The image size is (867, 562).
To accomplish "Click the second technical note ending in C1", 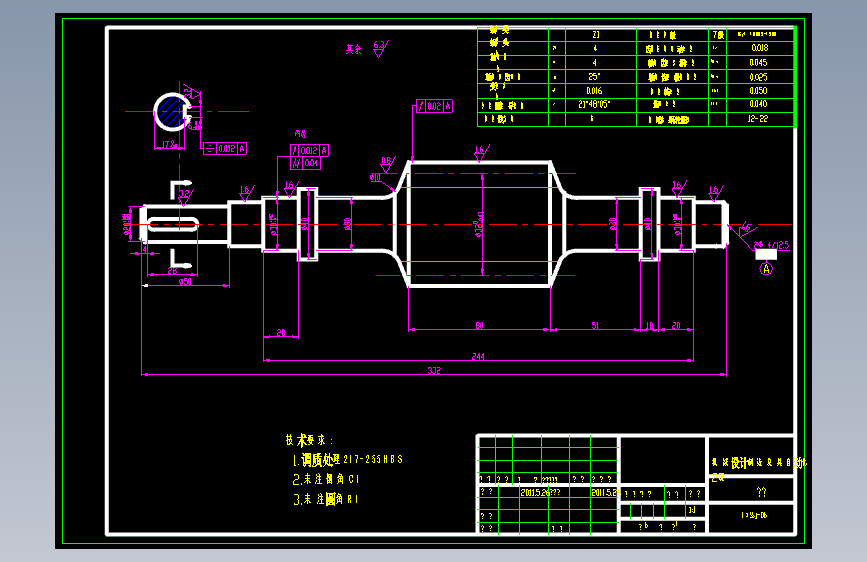I will [x=326, y=479].
